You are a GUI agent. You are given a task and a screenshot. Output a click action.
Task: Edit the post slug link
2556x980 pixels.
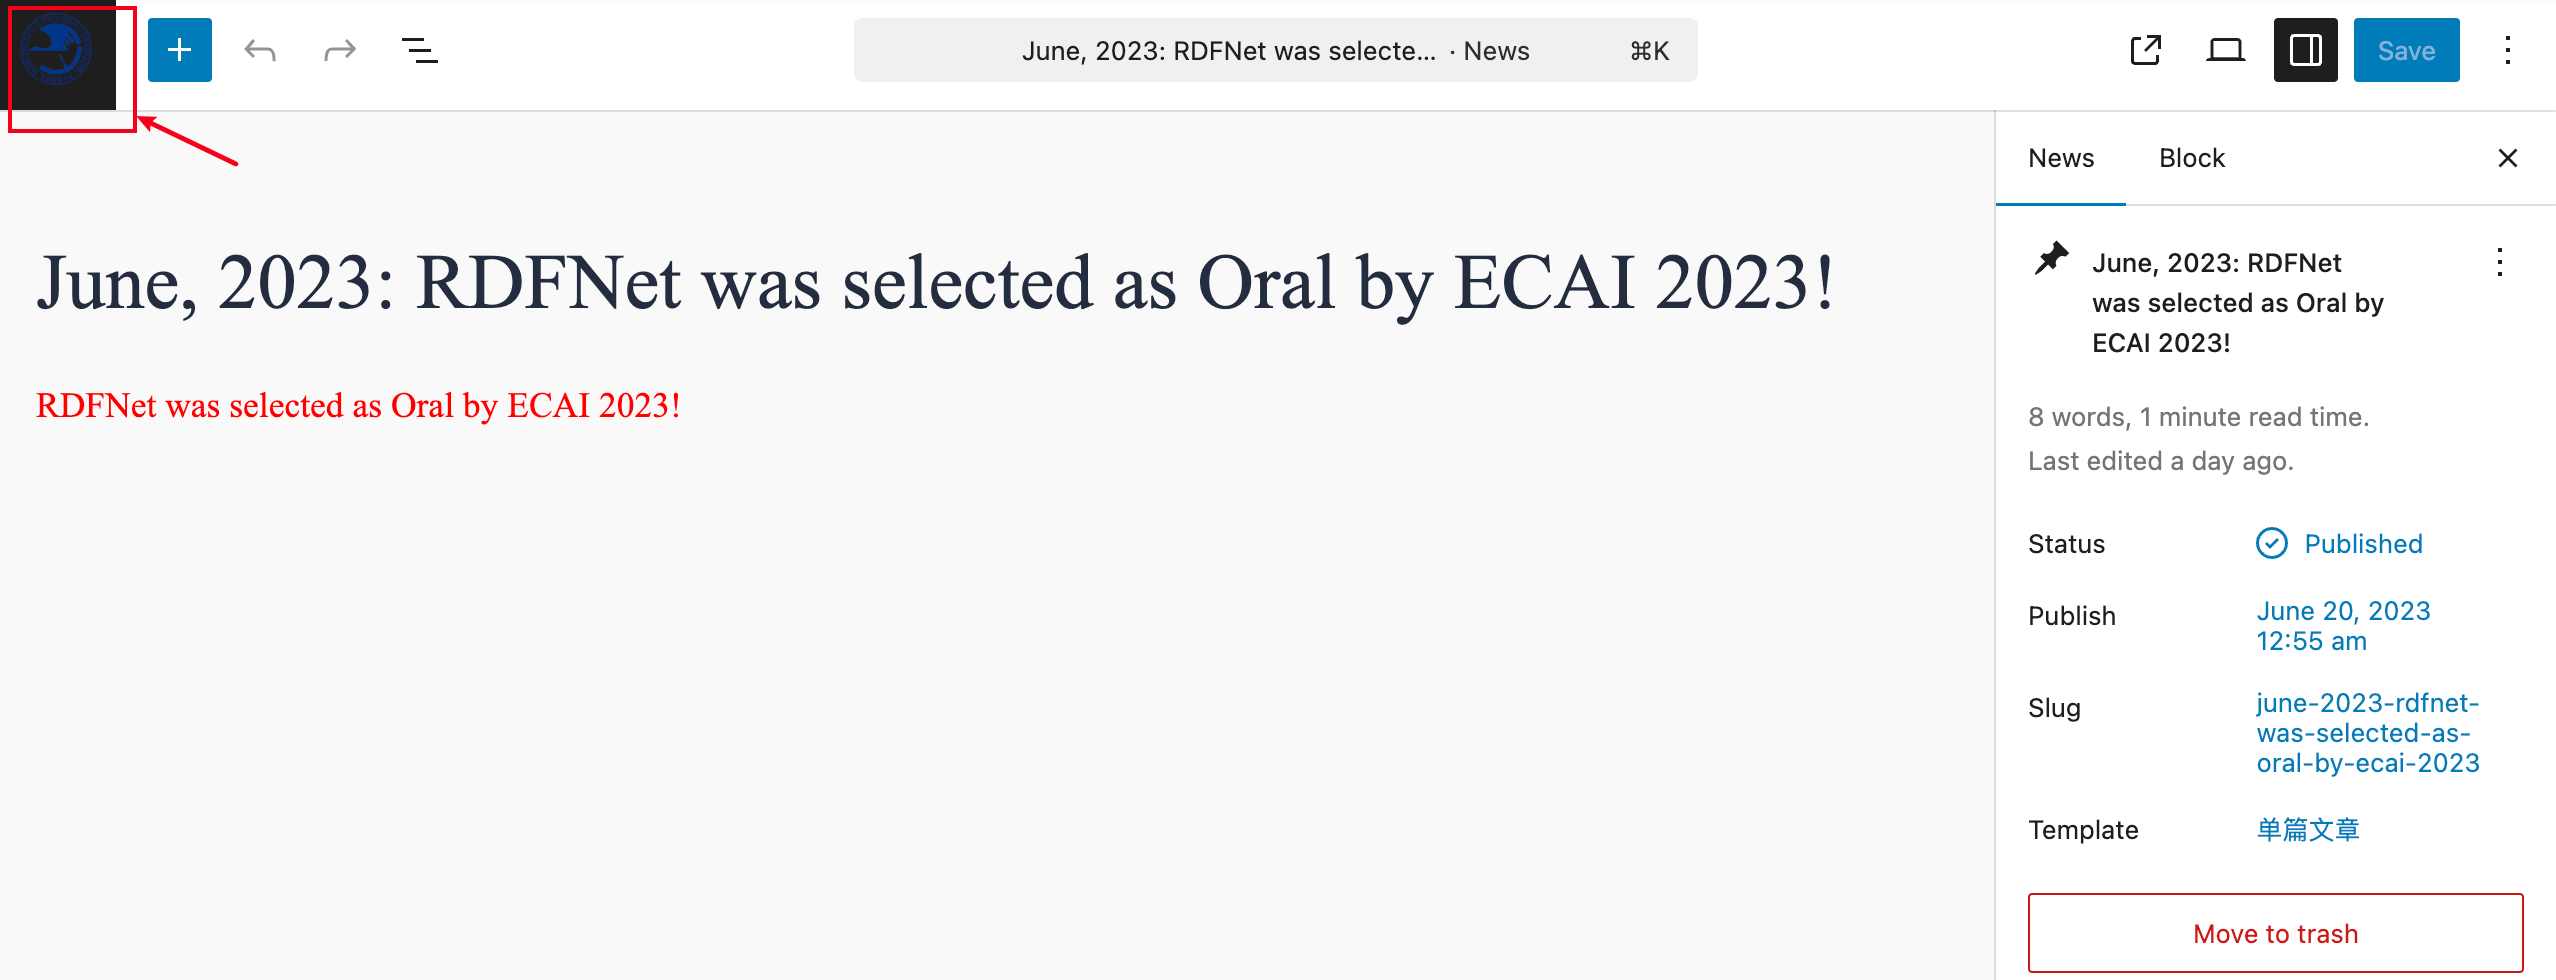pos(2367,733)
